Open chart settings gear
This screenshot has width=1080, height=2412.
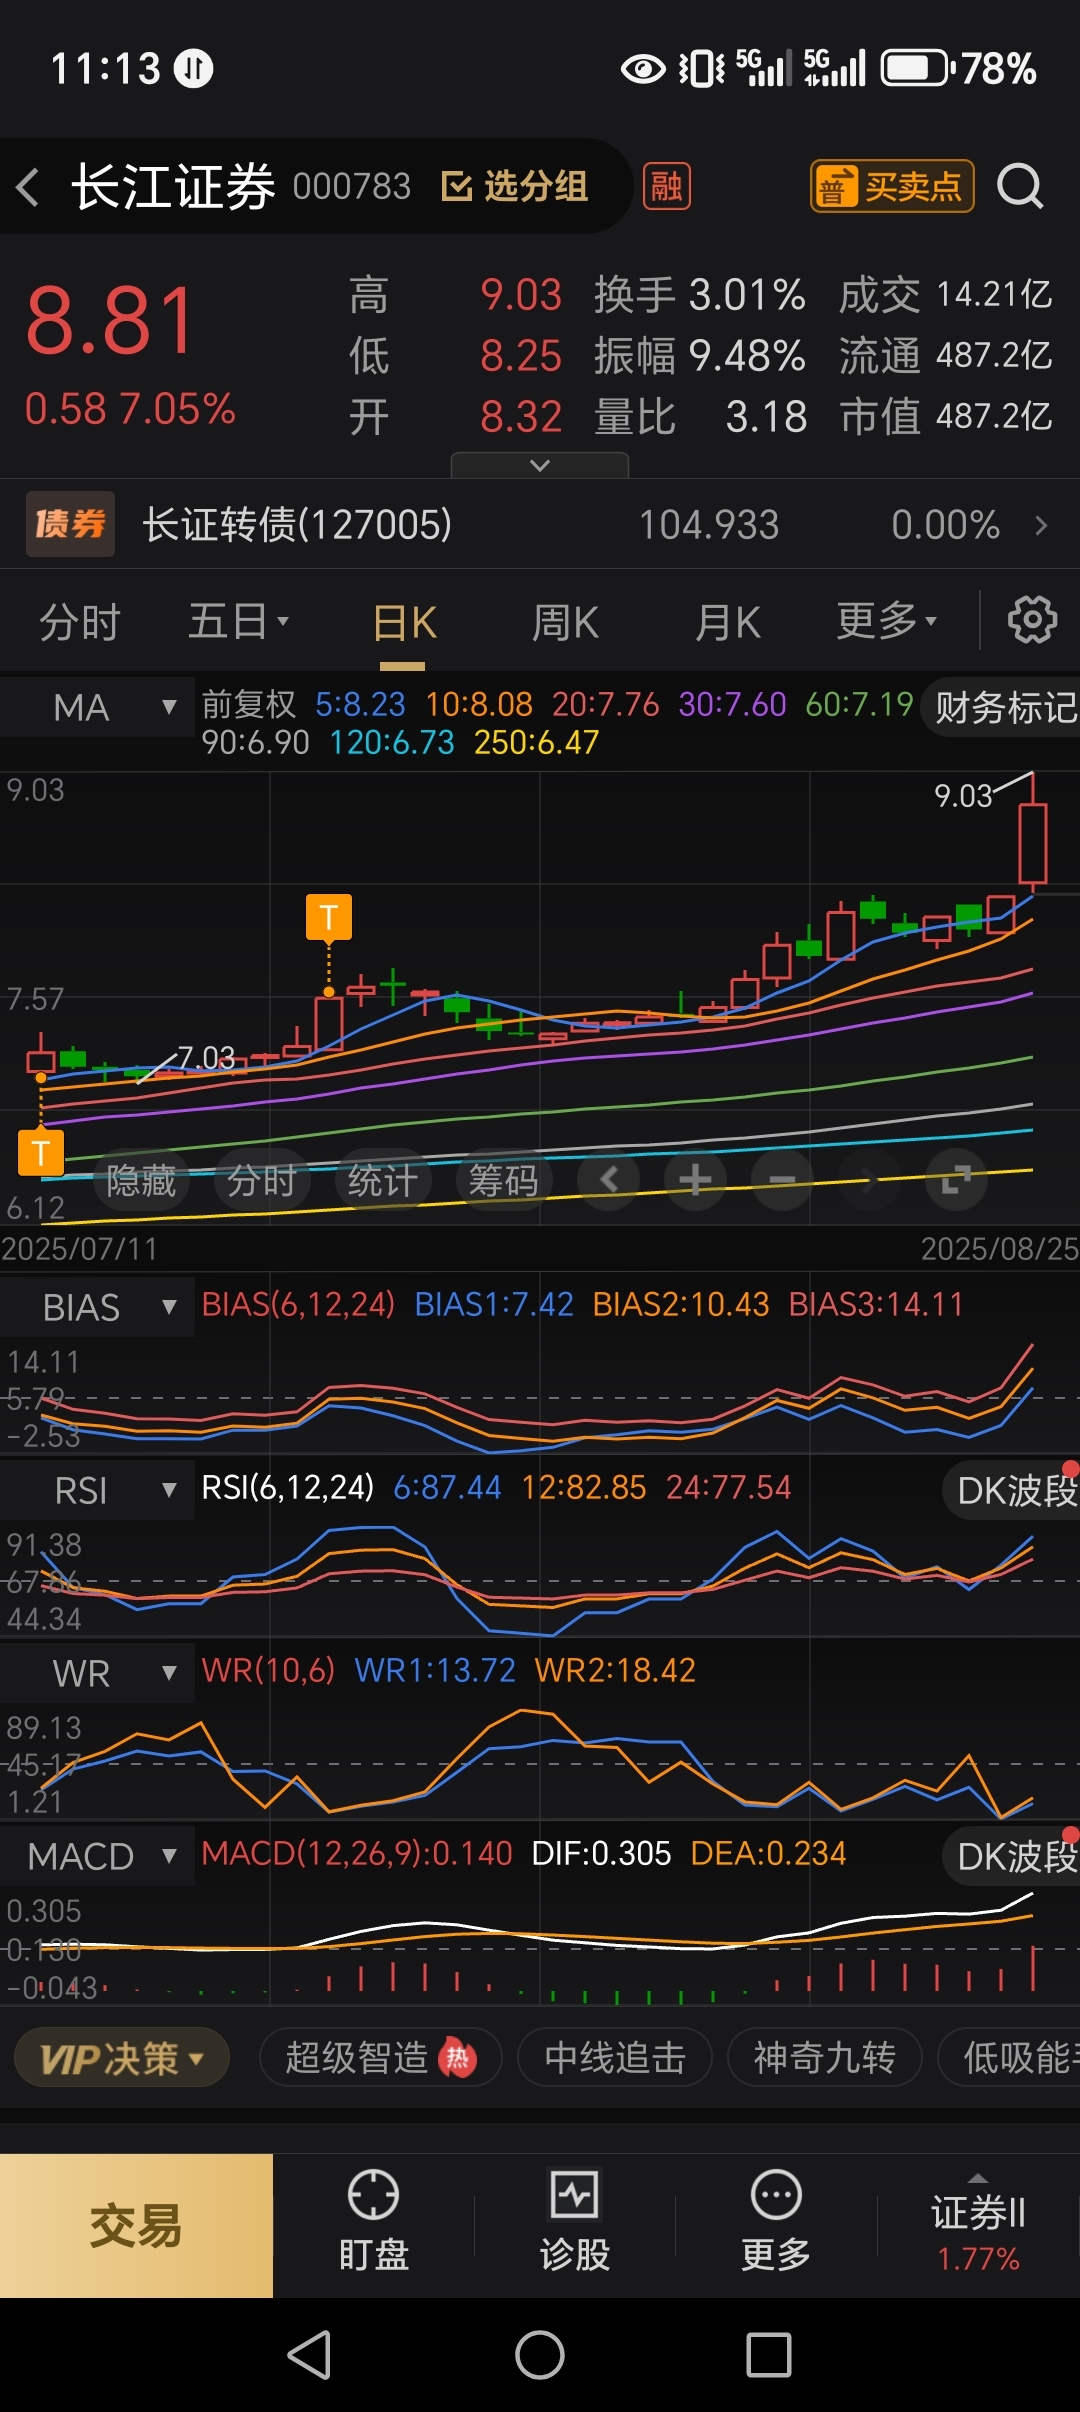click(x=1032, y=621)
